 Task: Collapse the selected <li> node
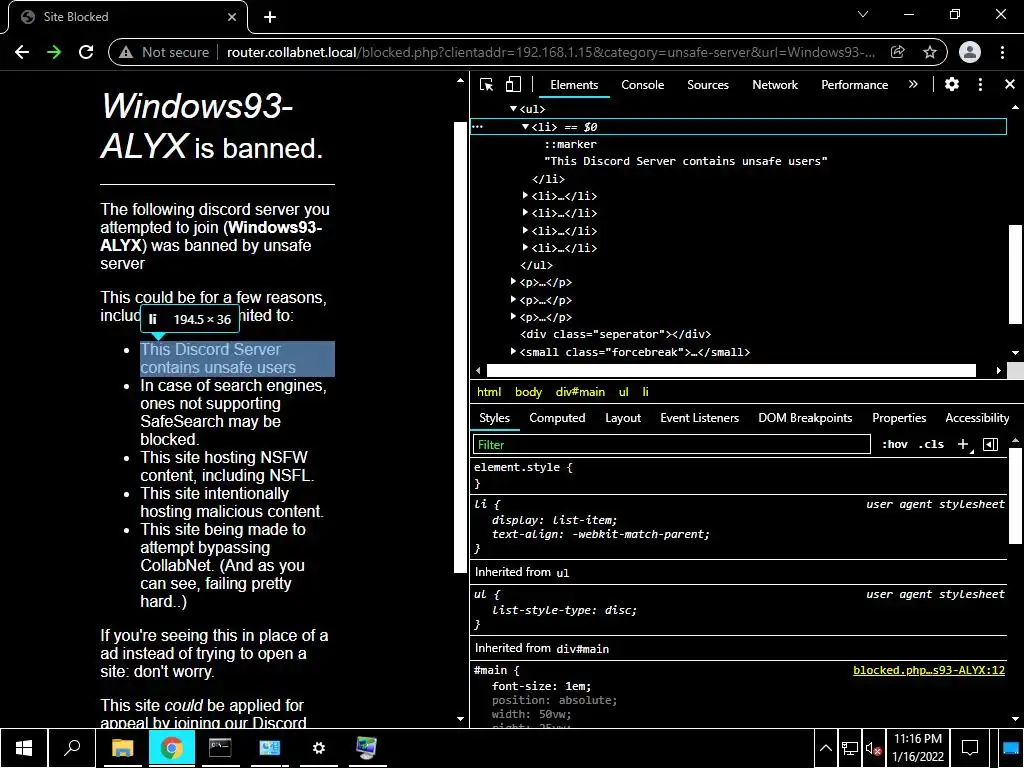[x=525, y=127]
